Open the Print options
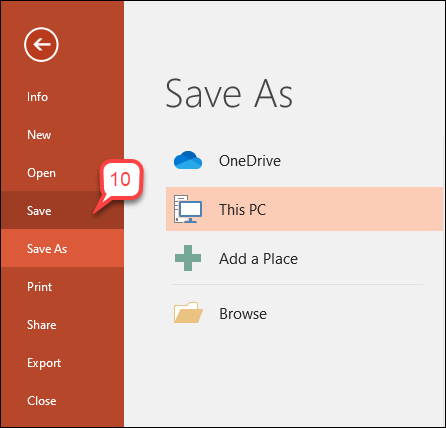Screen dimensions: 446x428 point(40,287)
